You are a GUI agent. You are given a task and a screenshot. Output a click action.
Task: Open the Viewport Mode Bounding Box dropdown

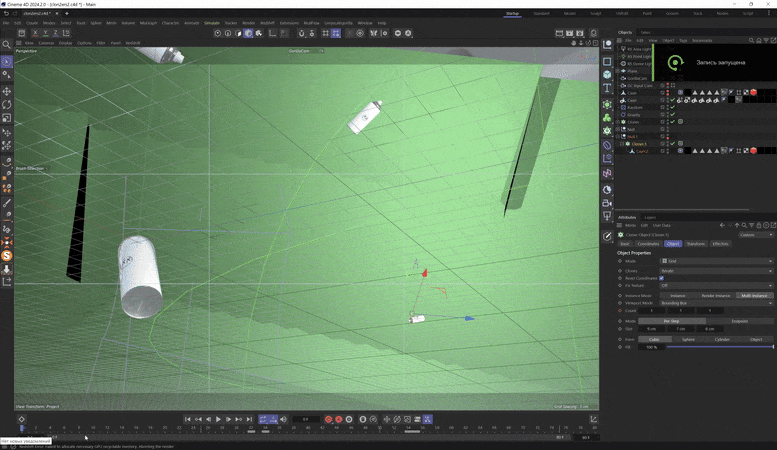[x=716, y=303]
